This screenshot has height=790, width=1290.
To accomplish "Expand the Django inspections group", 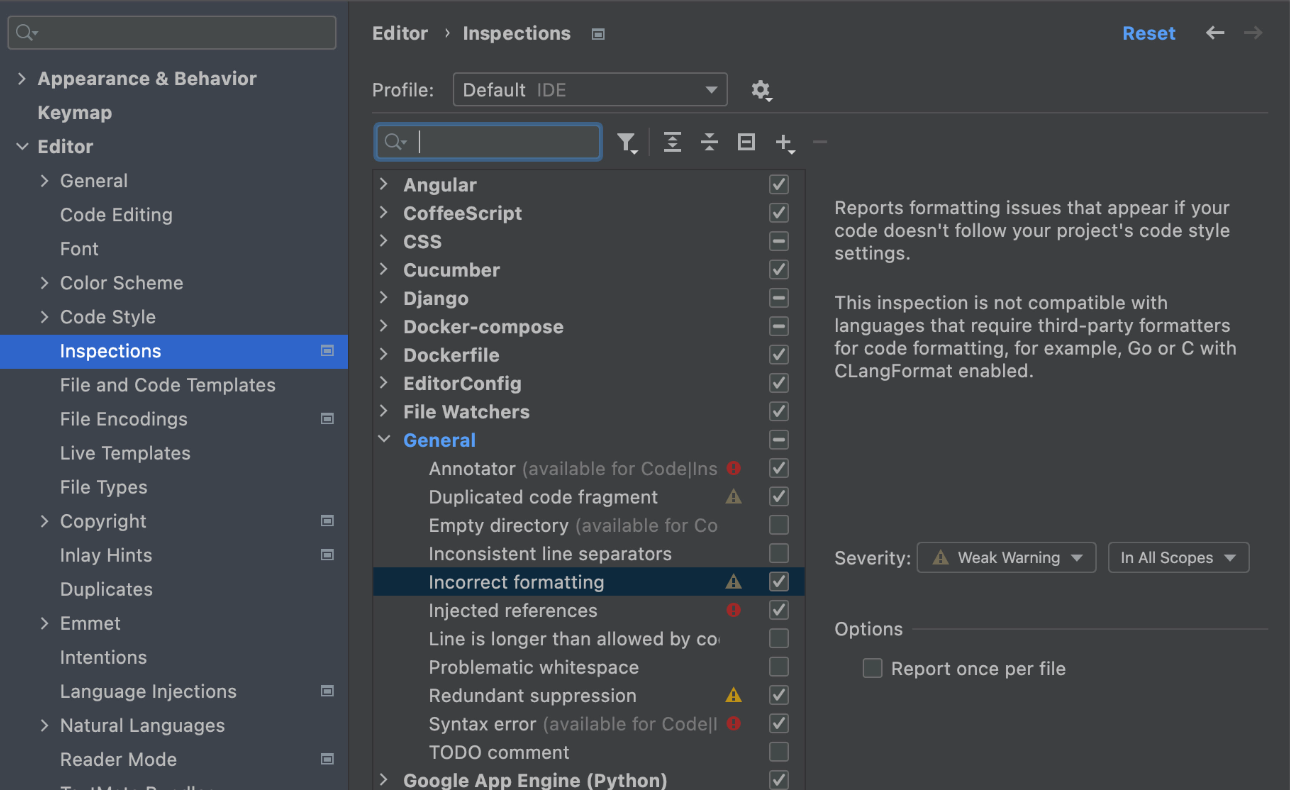I will [x=384, y=298].
